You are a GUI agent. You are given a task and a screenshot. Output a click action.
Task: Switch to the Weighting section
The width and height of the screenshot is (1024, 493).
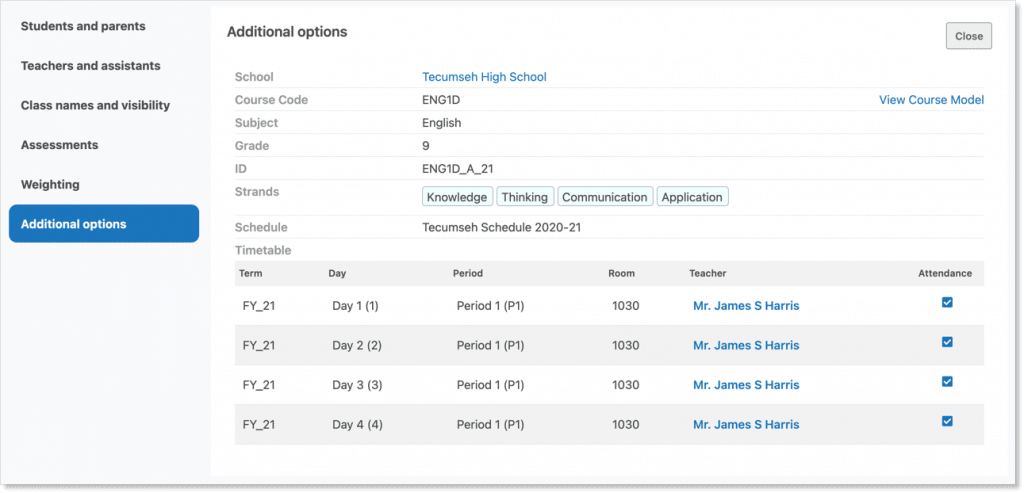50,185
